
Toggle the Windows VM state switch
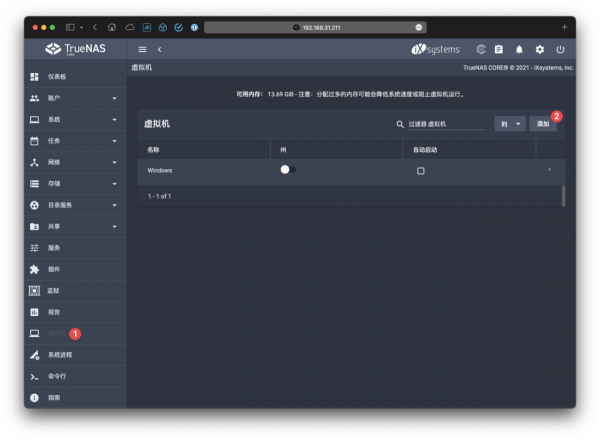click(288, 169)
